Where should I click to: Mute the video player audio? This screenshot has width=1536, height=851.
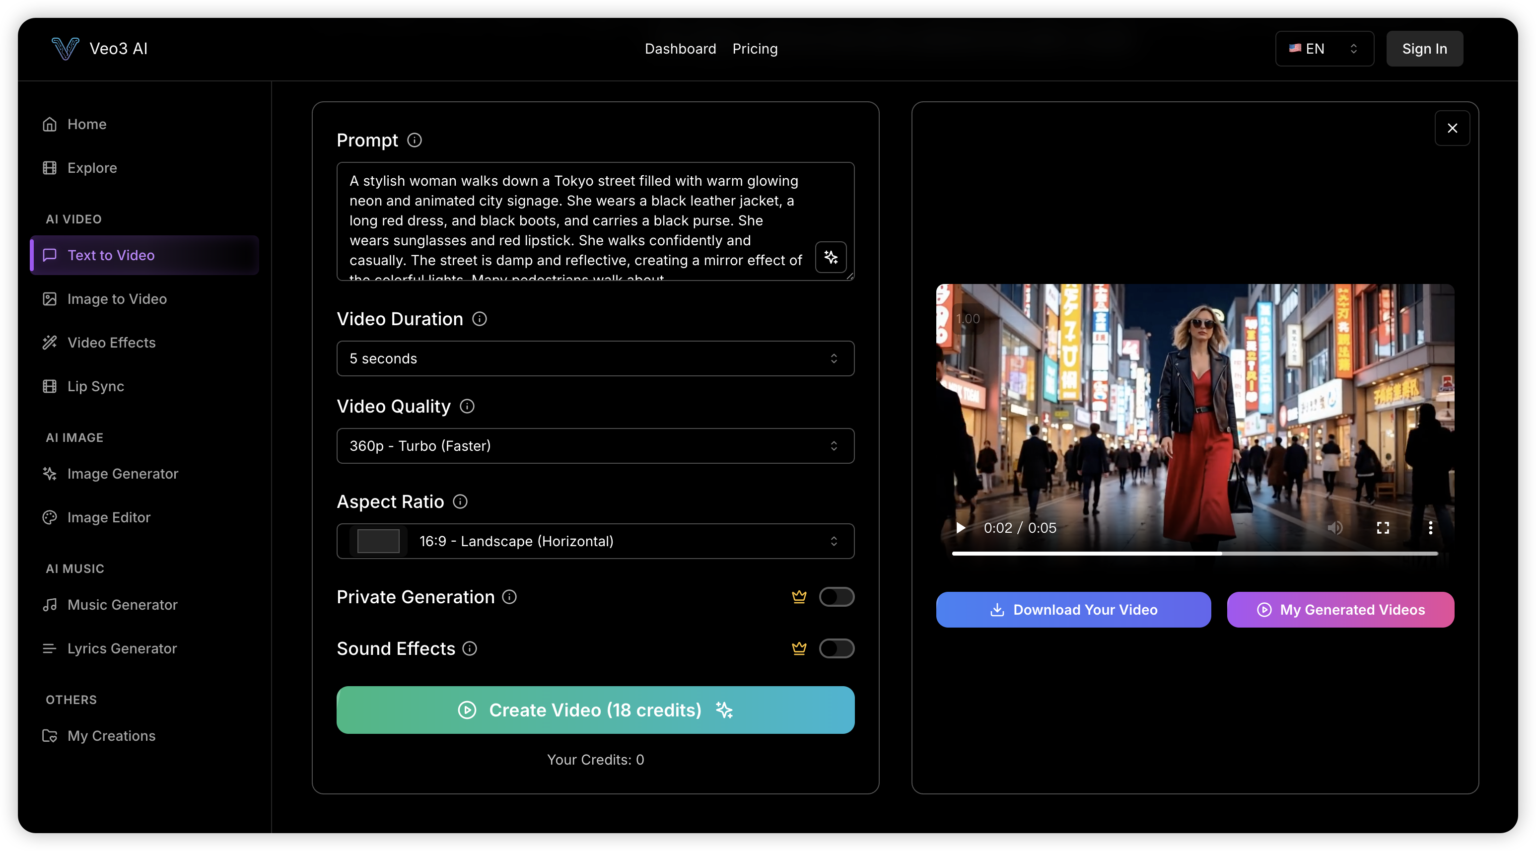(x=1335, y=527)
